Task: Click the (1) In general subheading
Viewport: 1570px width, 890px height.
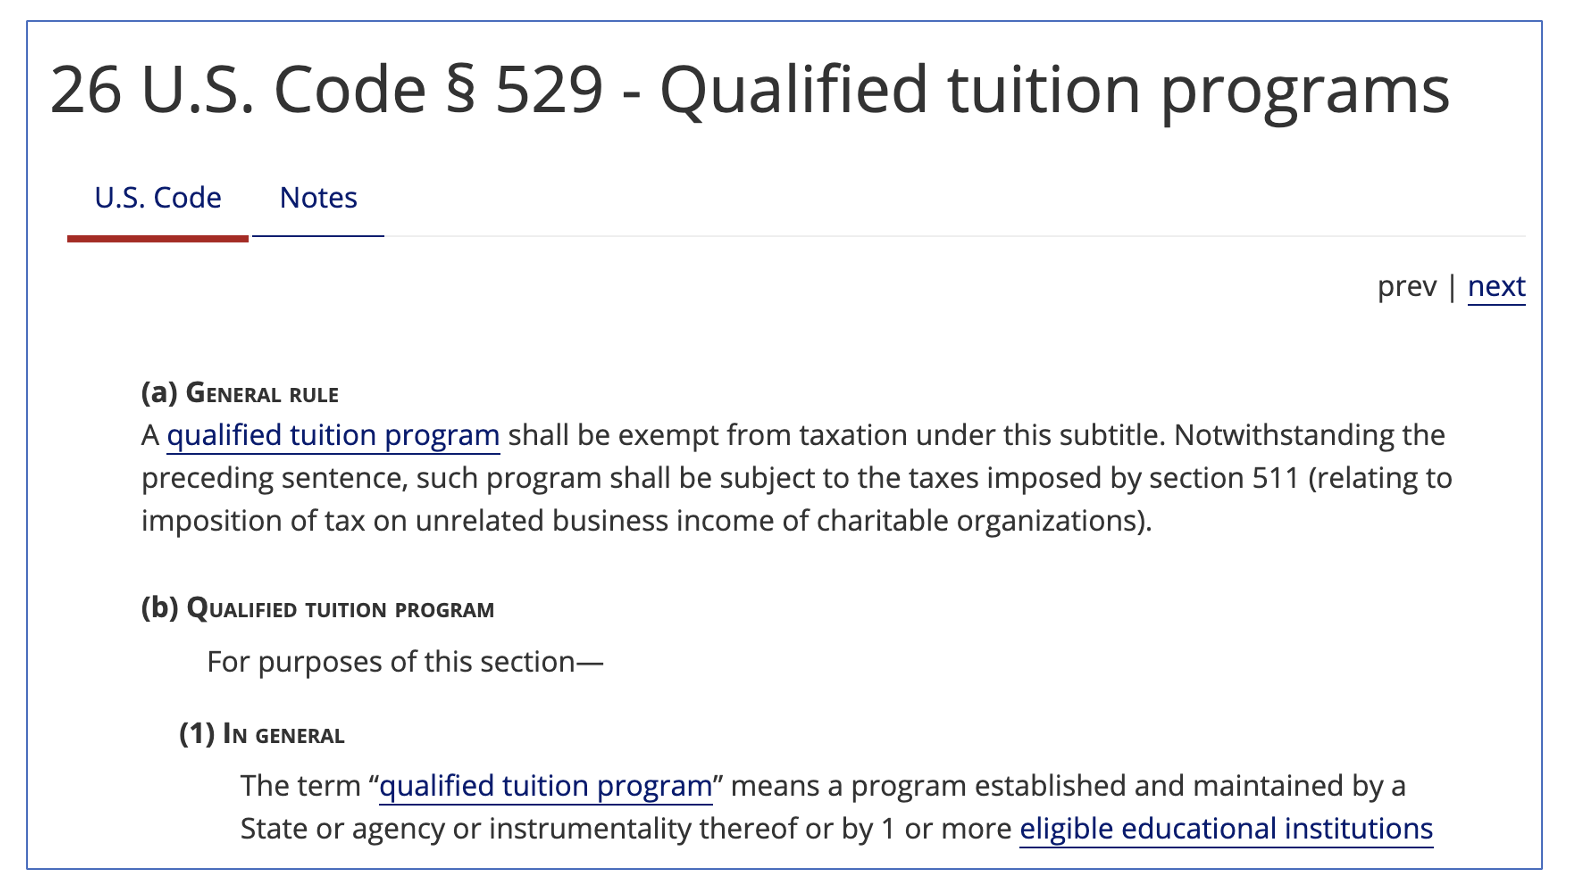Action: click(262, 735)
